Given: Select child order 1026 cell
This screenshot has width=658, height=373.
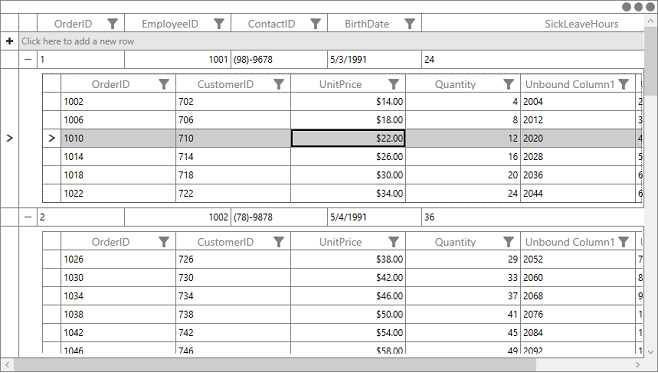Looking at the screenshot, I should tap(118, 259).
